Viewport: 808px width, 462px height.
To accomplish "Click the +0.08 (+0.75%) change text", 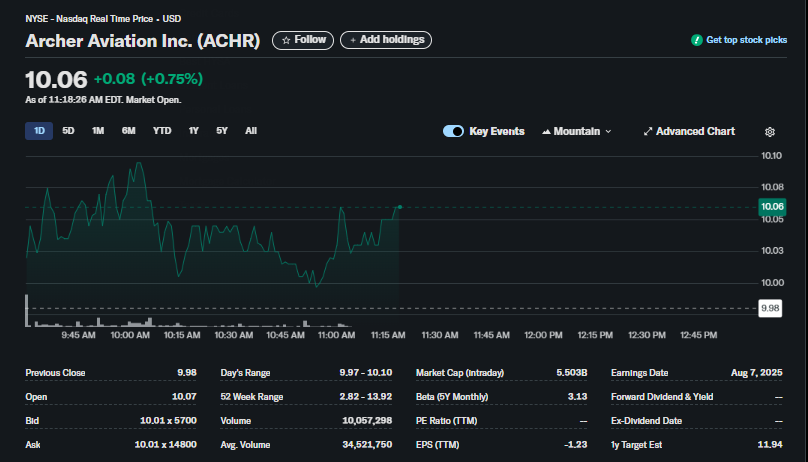I will [x=148, y=79].
